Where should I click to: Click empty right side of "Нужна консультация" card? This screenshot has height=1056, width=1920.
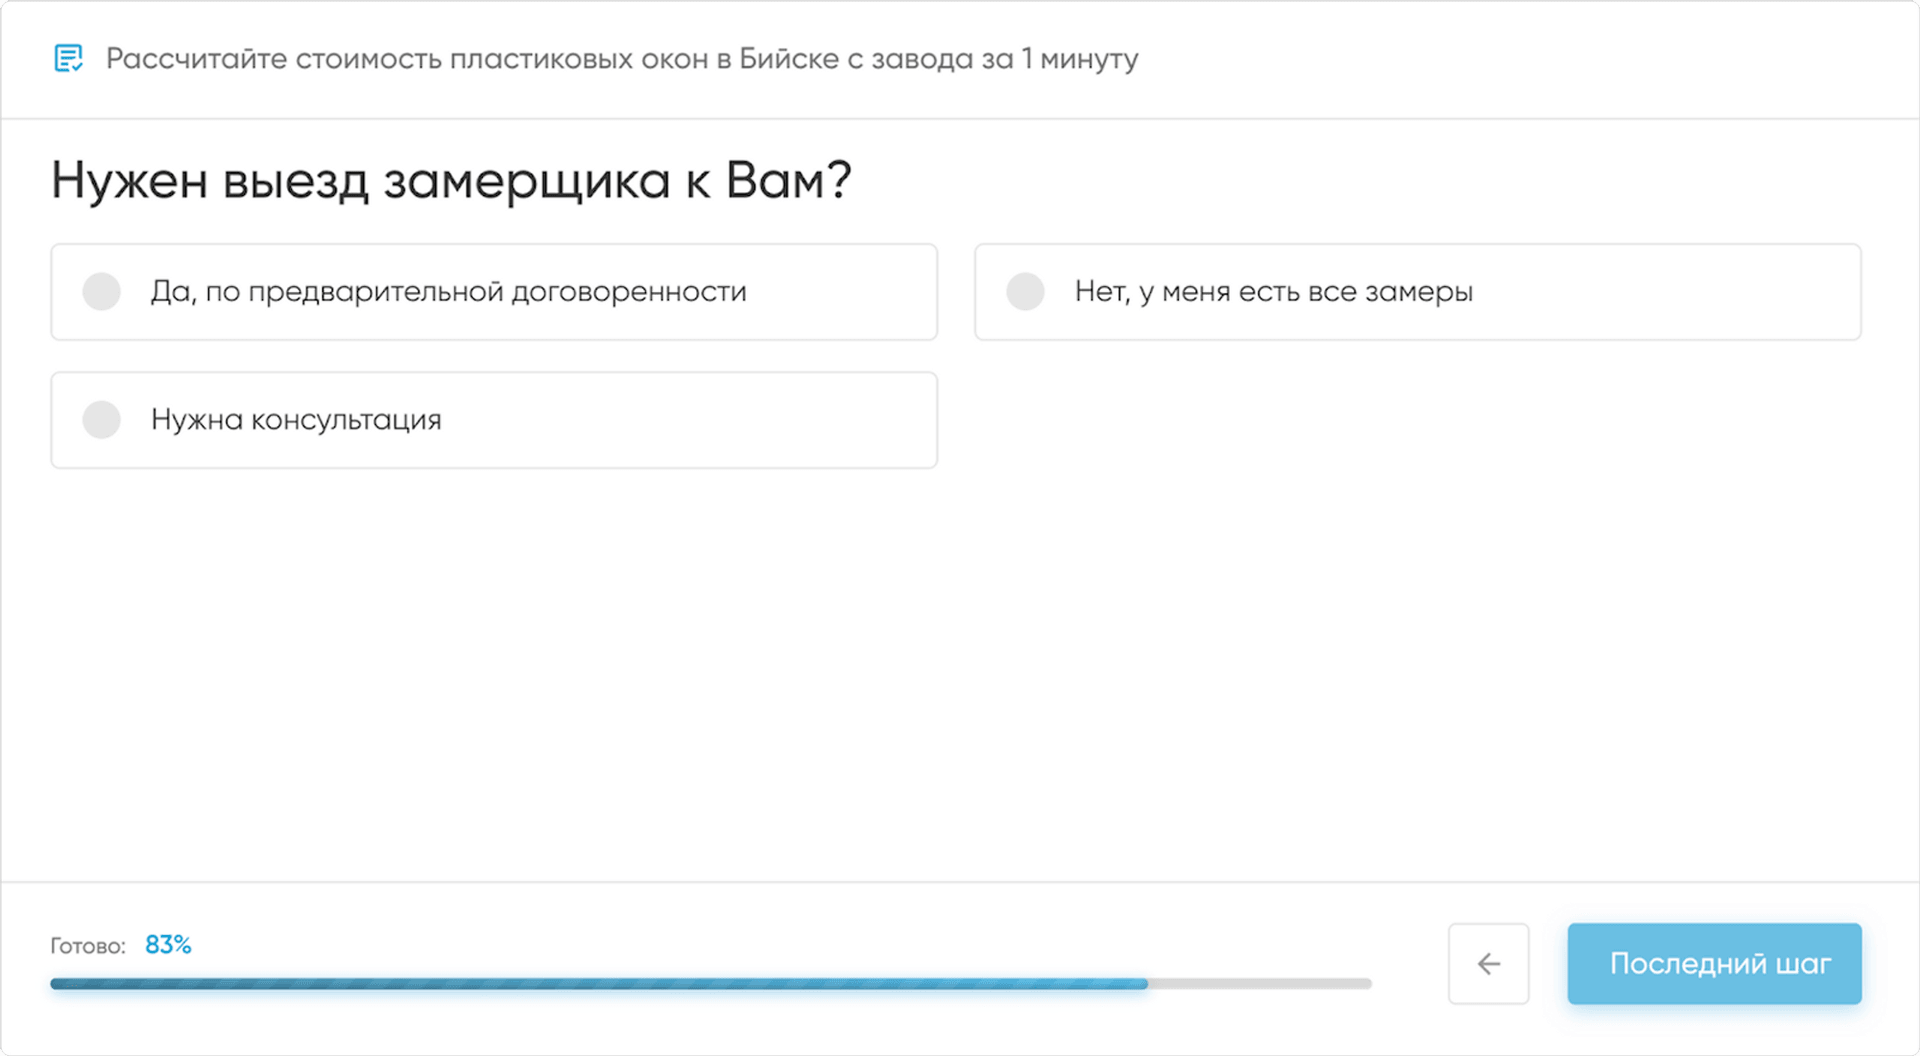click(750, 420)
